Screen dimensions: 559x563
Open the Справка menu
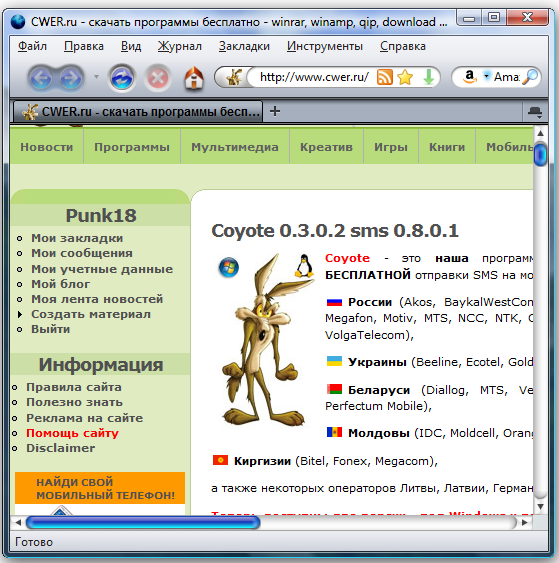tap(402, 46)
